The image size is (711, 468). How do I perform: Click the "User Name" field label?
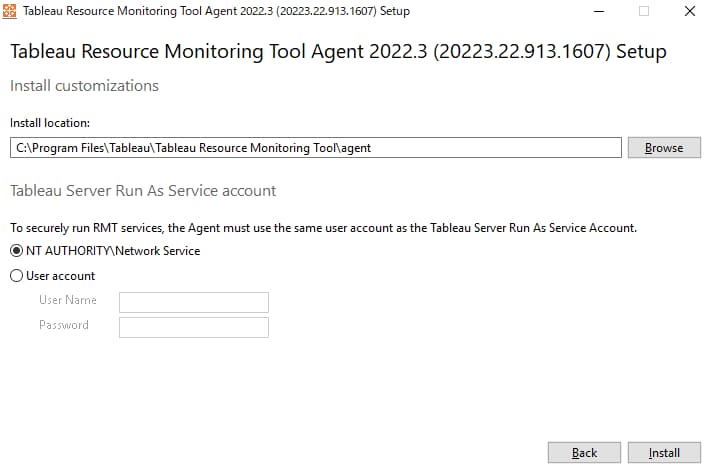(x=68, y=300)
